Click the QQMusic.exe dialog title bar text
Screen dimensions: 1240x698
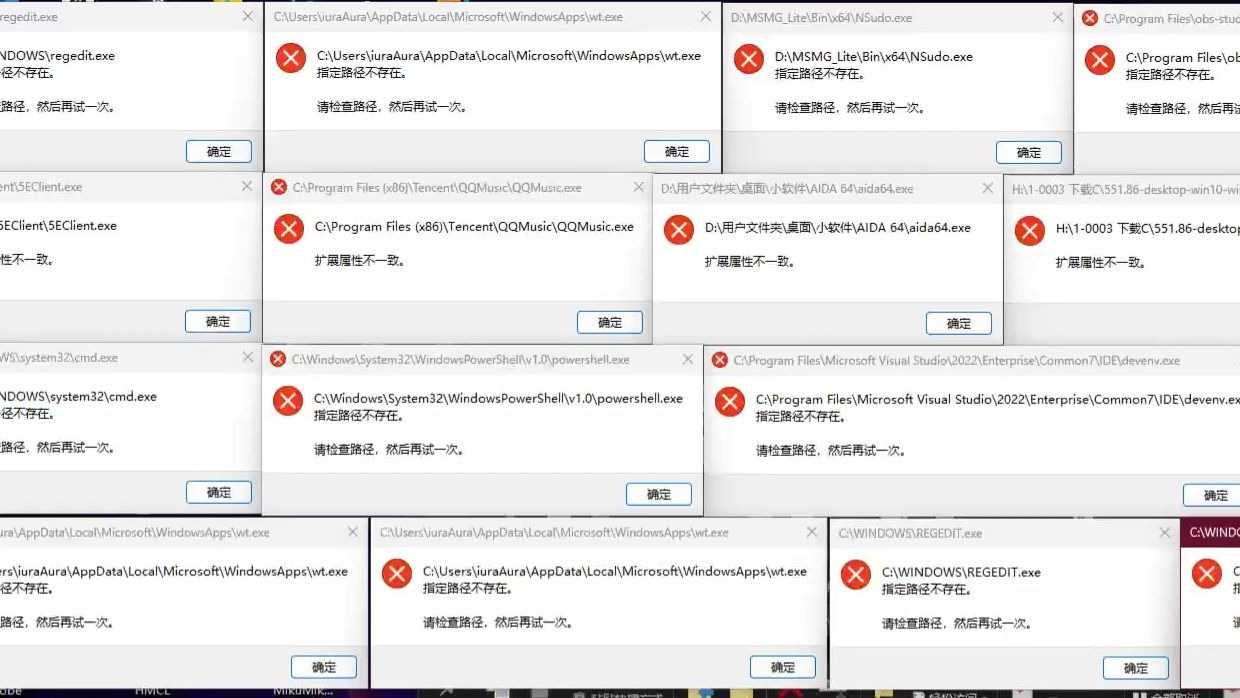(438, 188)
